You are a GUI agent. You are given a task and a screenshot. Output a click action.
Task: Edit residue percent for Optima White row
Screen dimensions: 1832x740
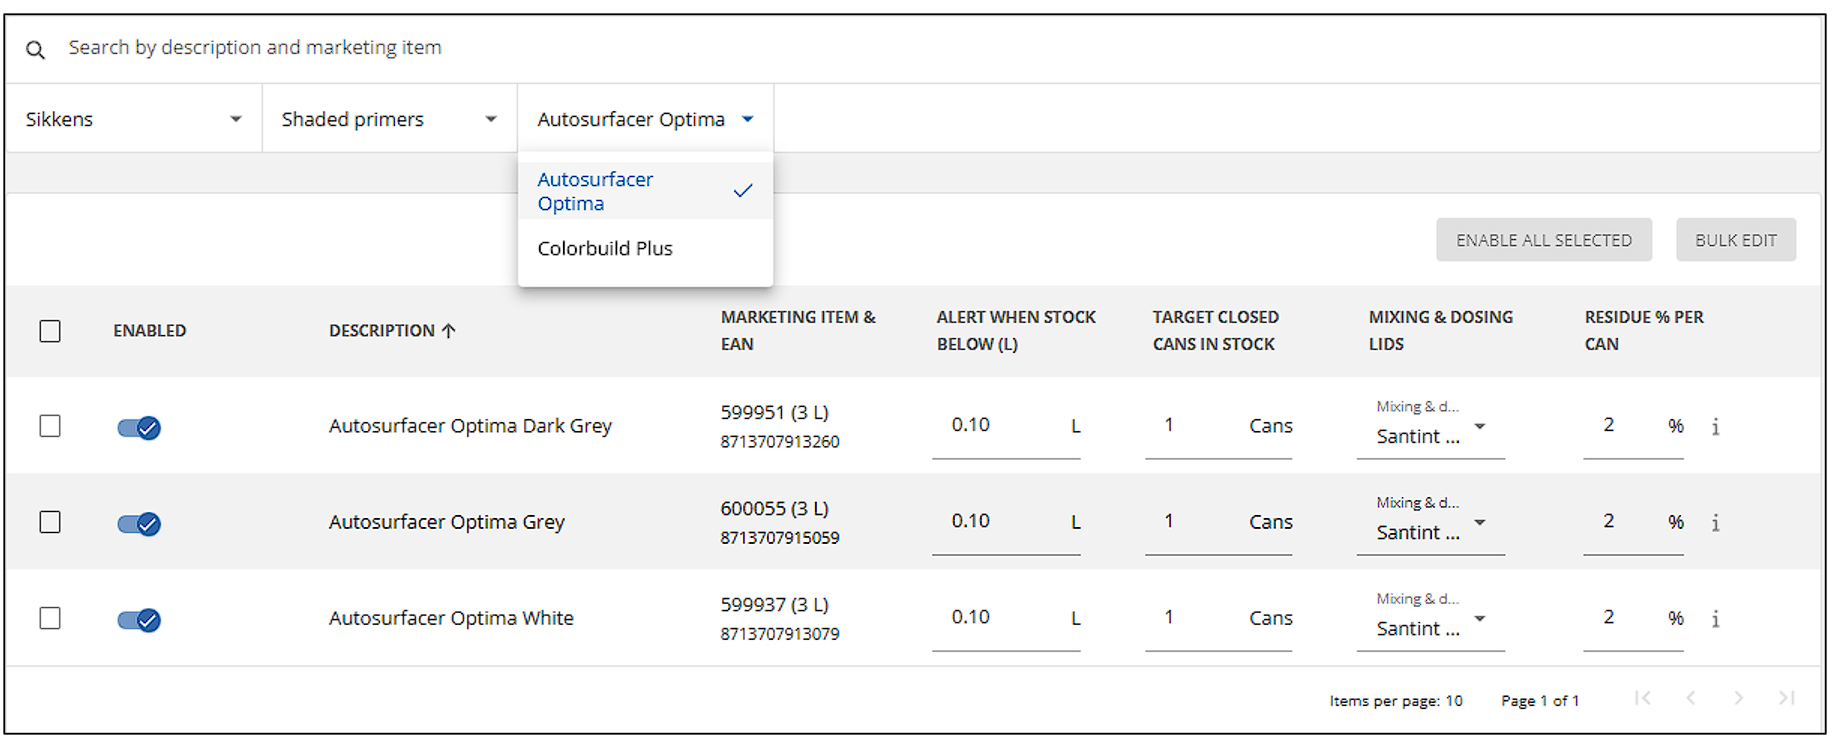point(1634,619)
